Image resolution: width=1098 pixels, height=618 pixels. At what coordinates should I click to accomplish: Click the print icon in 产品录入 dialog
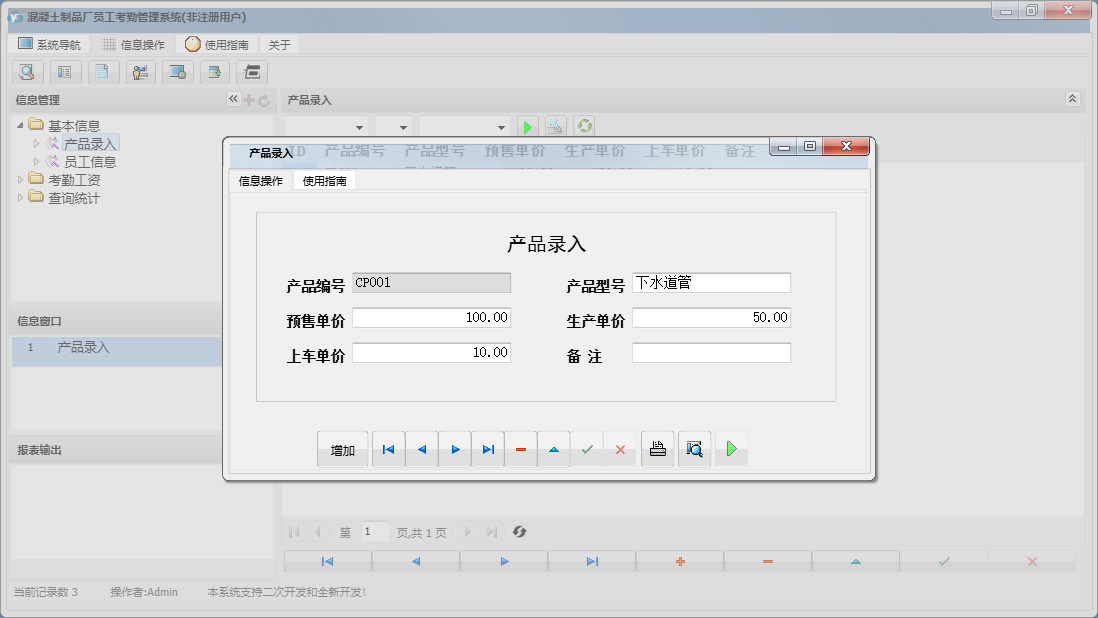(x=657, y=449)
